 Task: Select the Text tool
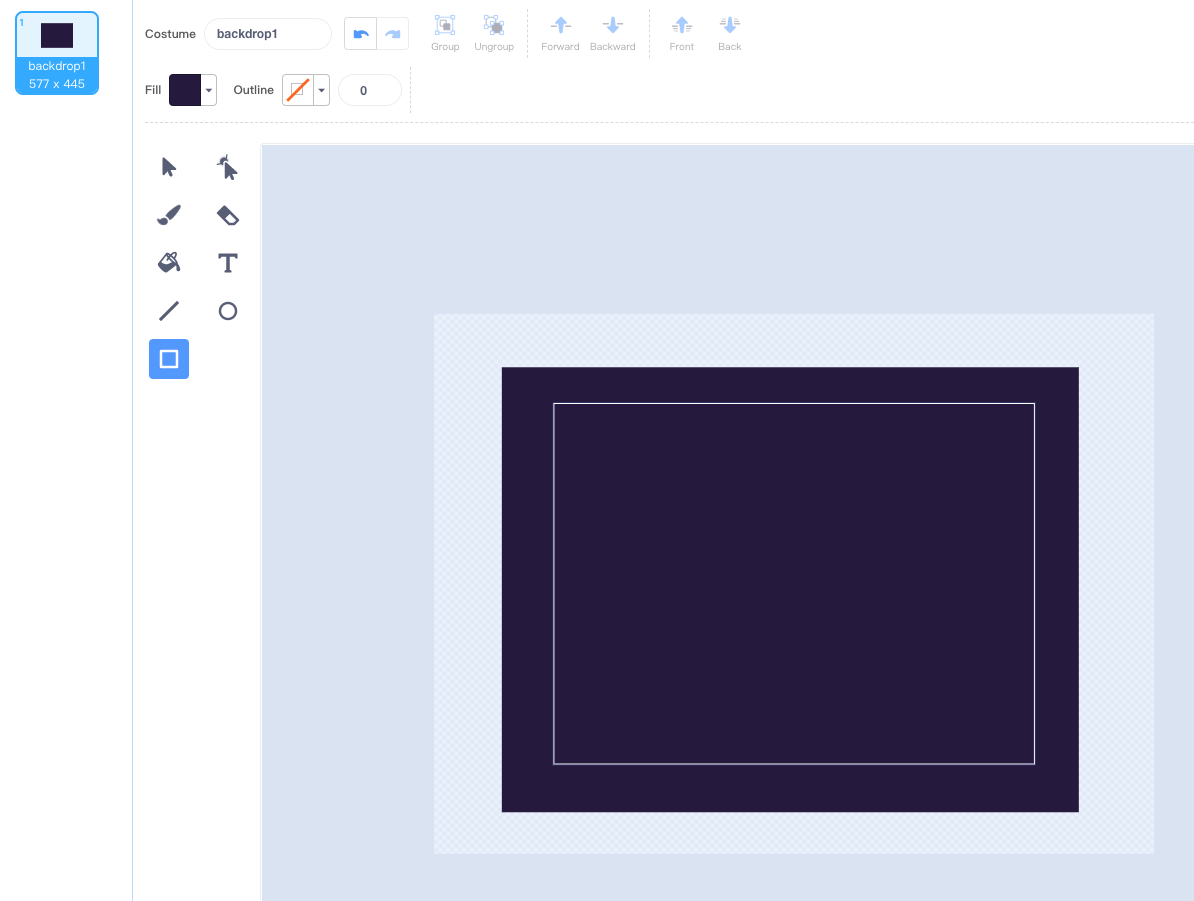click(228, 264)
